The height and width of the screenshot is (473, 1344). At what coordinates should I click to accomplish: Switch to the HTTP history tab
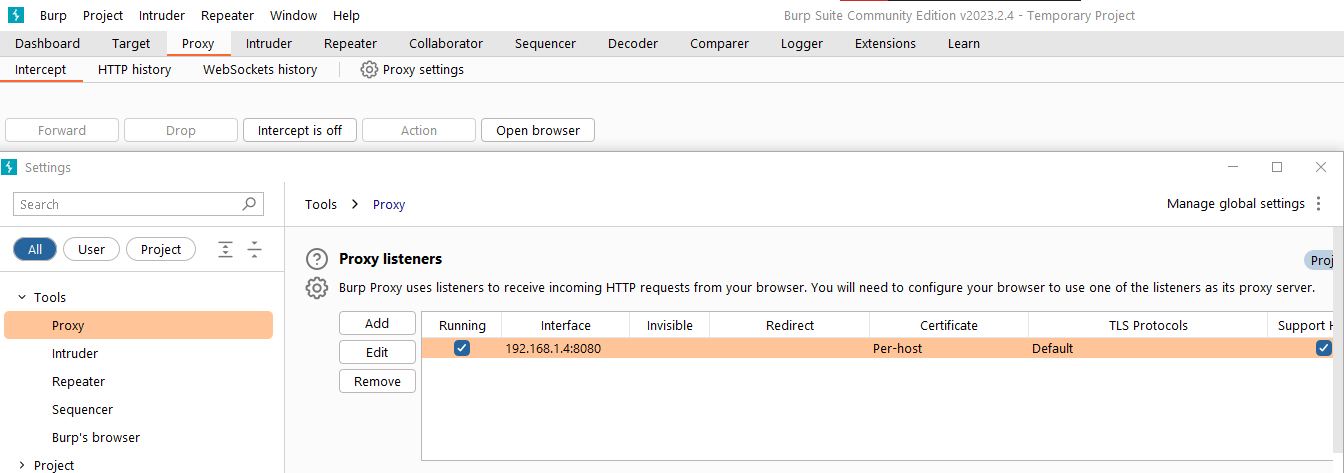coord(134,70)
